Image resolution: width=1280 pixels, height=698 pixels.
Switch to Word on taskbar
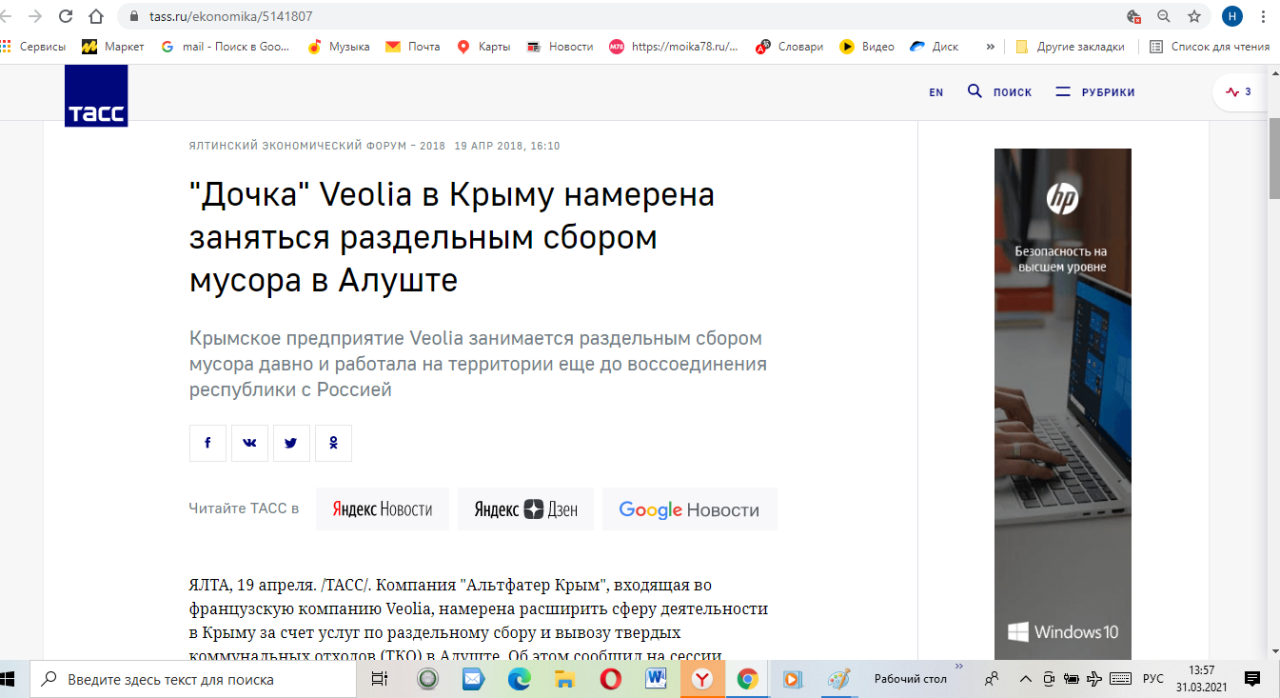656,679
